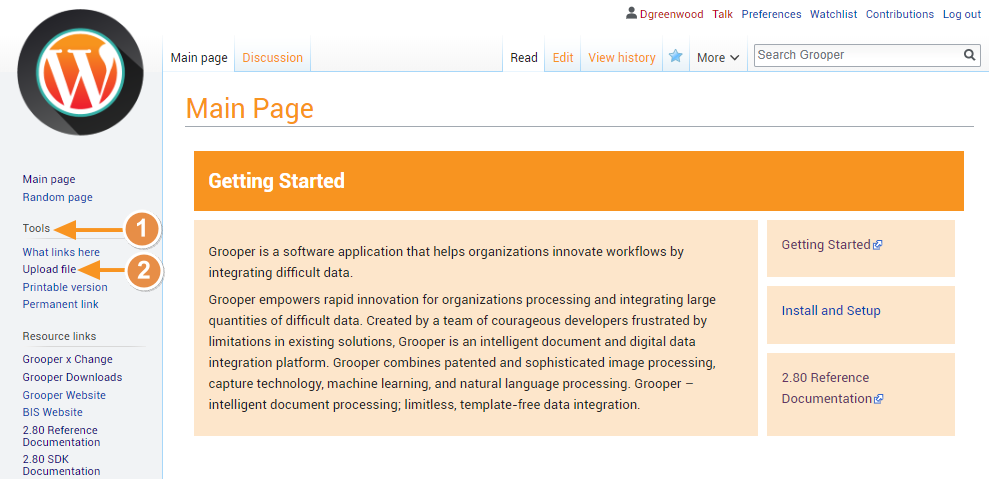Open Grooper Downloads link
Image resolution: width=989 pixels, height=479 pixels.
pos(73,377)
